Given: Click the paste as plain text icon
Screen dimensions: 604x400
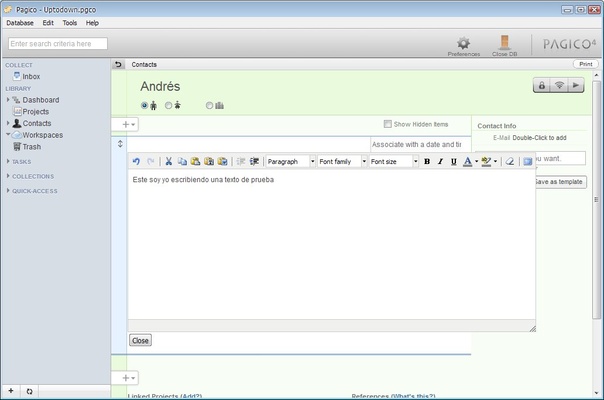Looking at the screenshot, I should 209,161.
